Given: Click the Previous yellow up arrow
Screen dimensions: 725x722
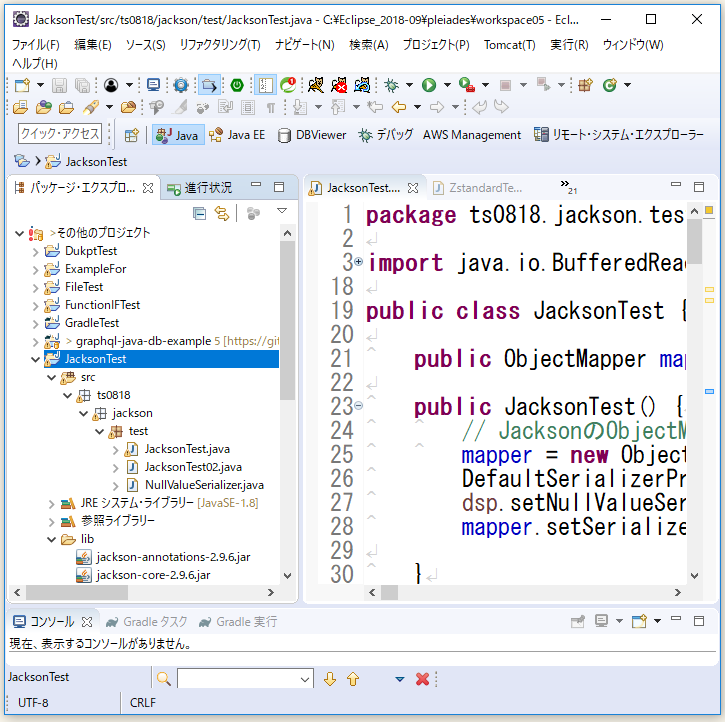Looking at the screenshot, I should pos(353,679).
